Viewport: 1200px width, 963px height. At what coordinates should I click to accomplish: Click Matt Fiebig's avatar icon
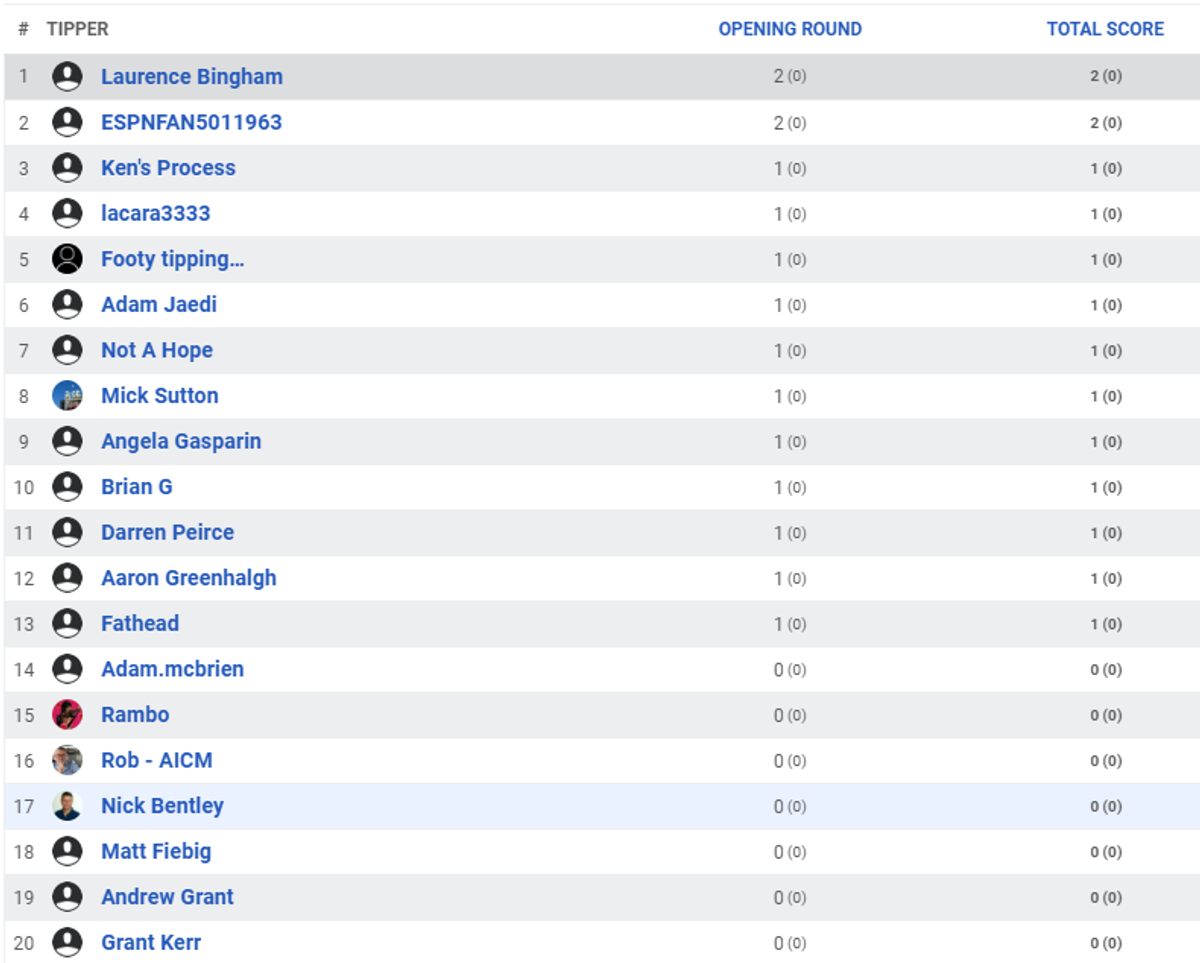[67, 852]
